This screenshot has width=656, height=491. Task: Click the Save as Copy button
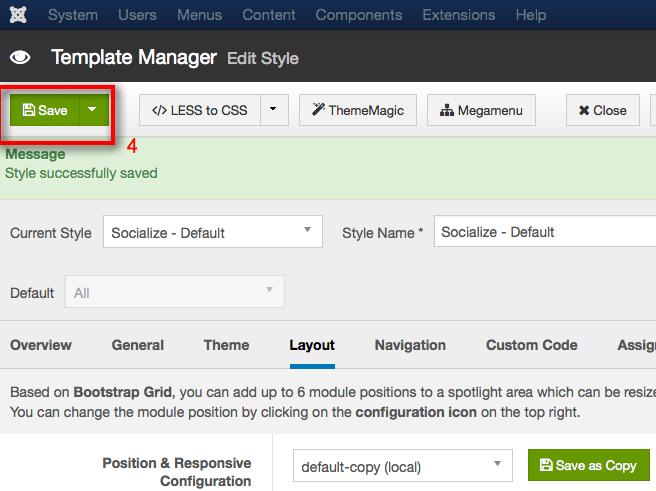(589, 465)
